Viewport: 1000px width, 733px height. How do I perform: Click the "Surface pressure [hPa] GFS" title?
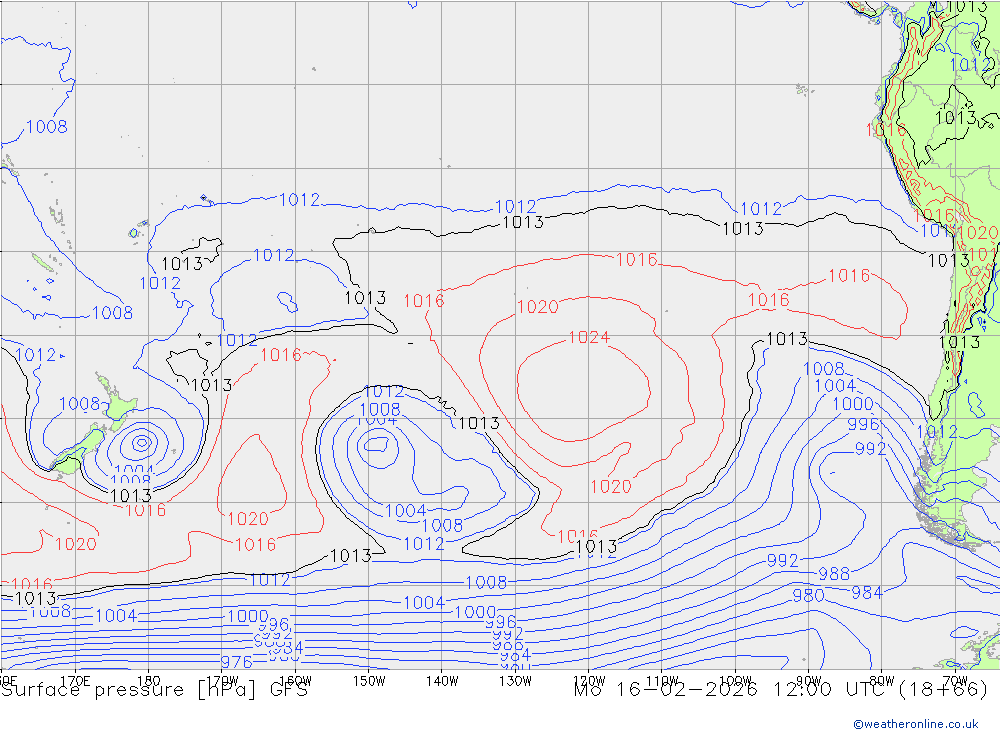click(154, 690)
